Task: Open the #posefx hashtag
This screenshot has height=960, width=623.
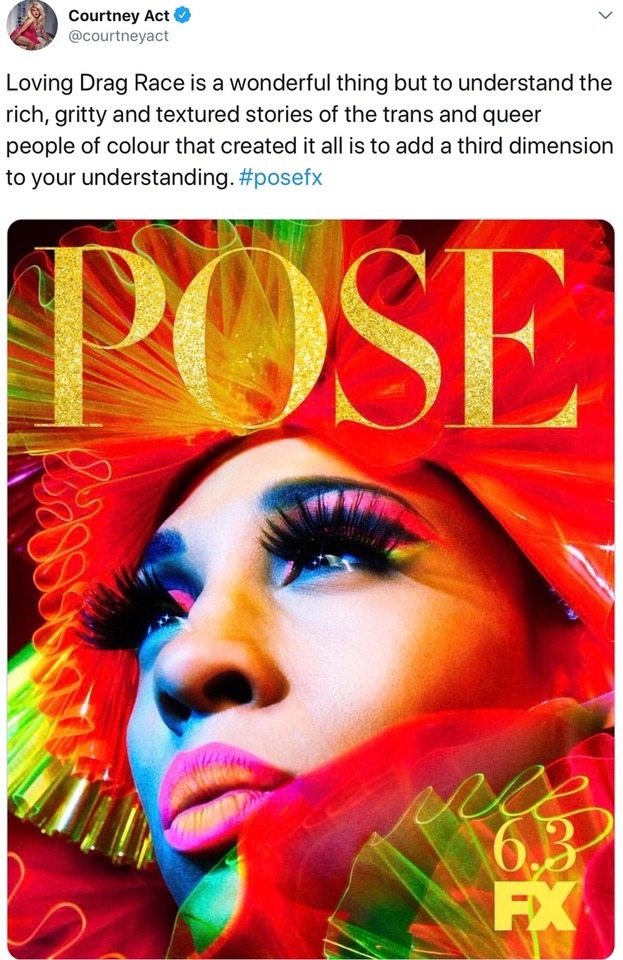Action: pyautogui.click(x=281, y=178)
